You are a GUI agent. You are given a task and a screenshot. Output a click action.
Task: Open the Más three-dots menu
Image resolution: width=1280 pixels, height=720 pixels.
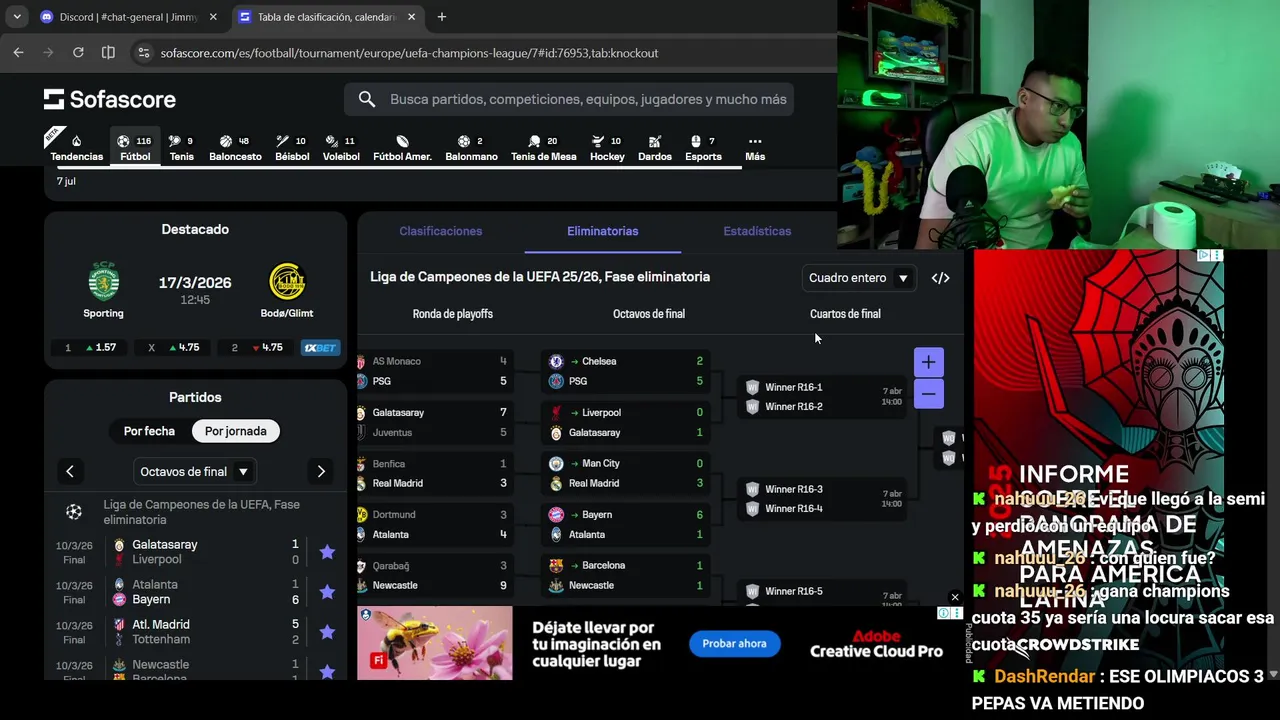pyautogui.click(x=755, y=148)
